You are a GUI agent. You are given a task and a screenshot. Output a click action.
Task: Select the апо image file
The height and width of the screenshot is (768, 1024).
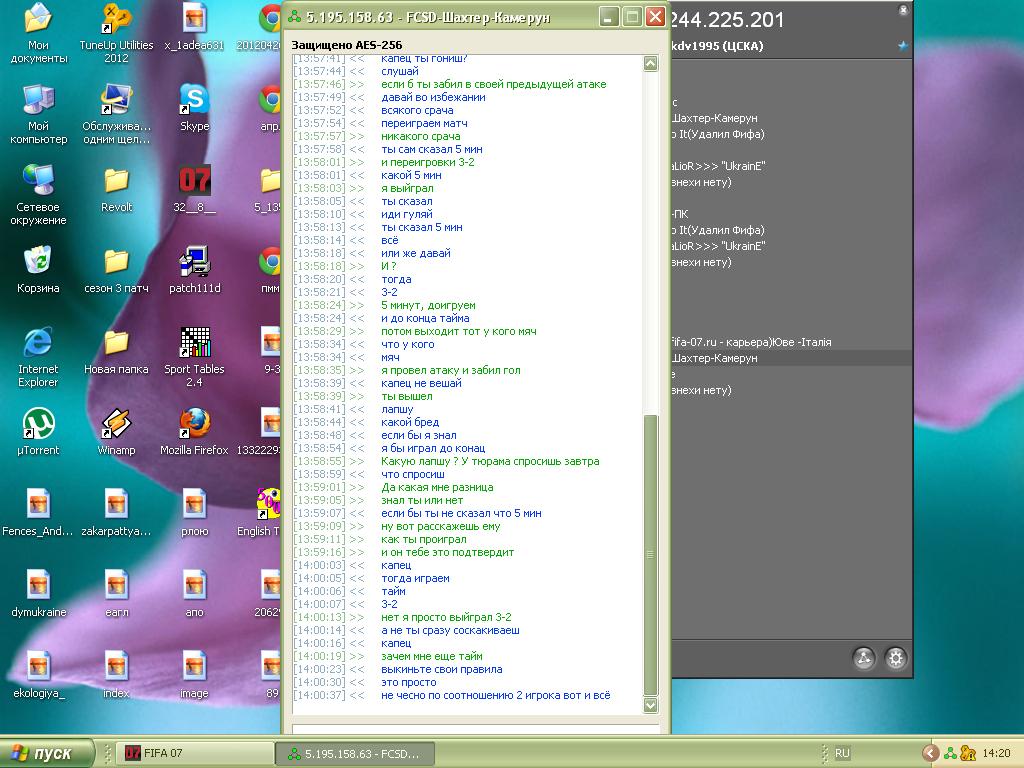point(195,594)
